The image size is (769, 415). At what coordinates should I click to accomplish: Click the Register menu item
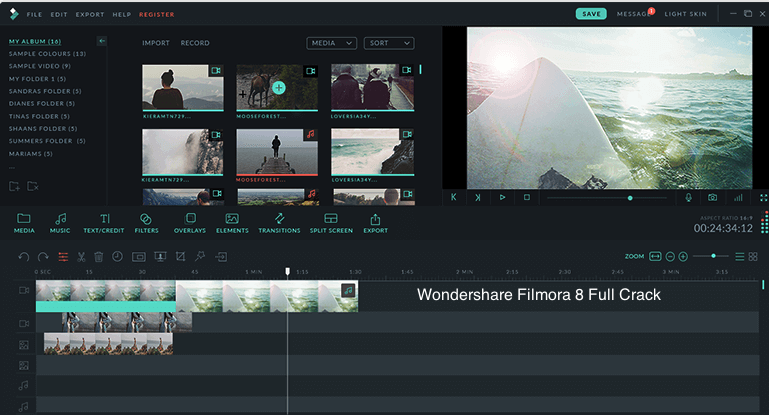point(156,15)
